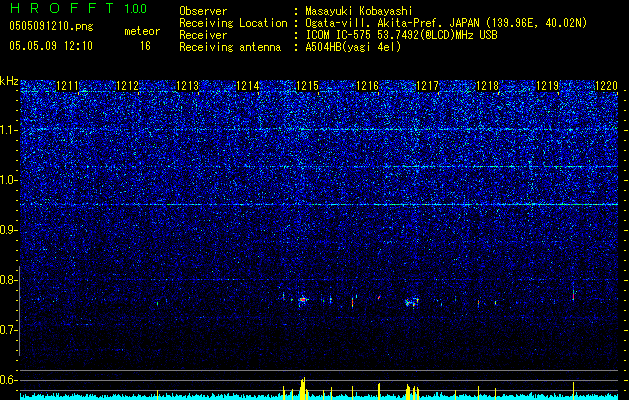629x400 pixels.
Task: Click location Ogata-vill. Akita-Pref. JAPAN text
Action: [391, 23]
